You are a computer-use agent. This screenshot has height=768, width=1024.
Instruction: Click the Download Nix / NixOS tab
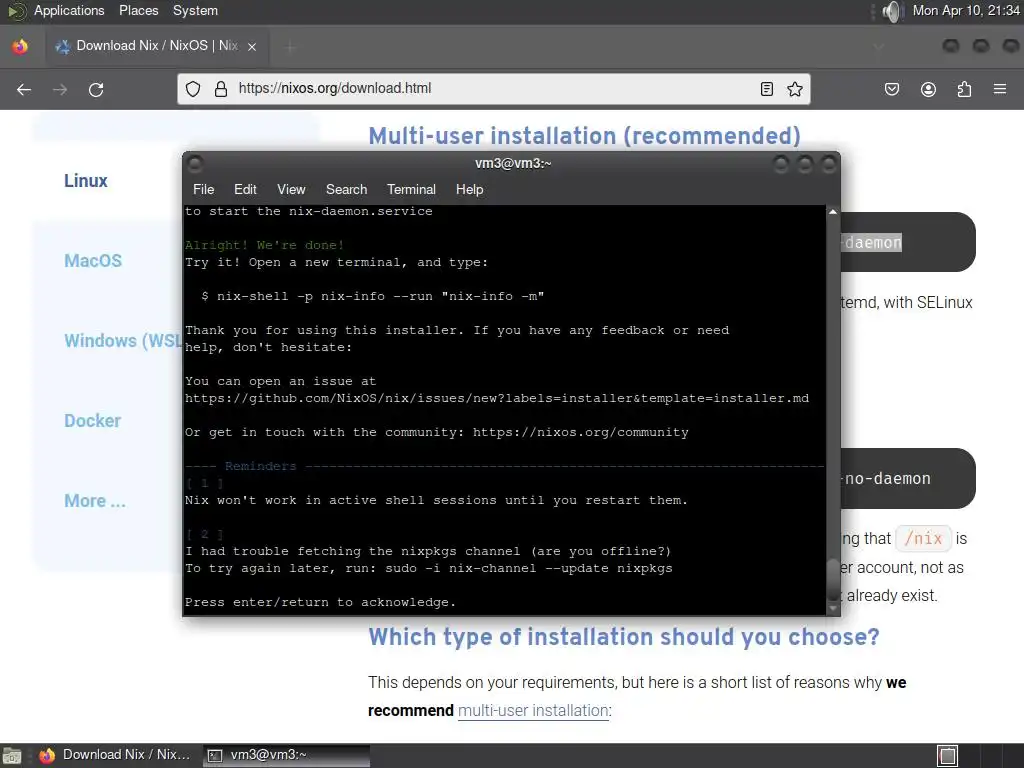point(155,46)
